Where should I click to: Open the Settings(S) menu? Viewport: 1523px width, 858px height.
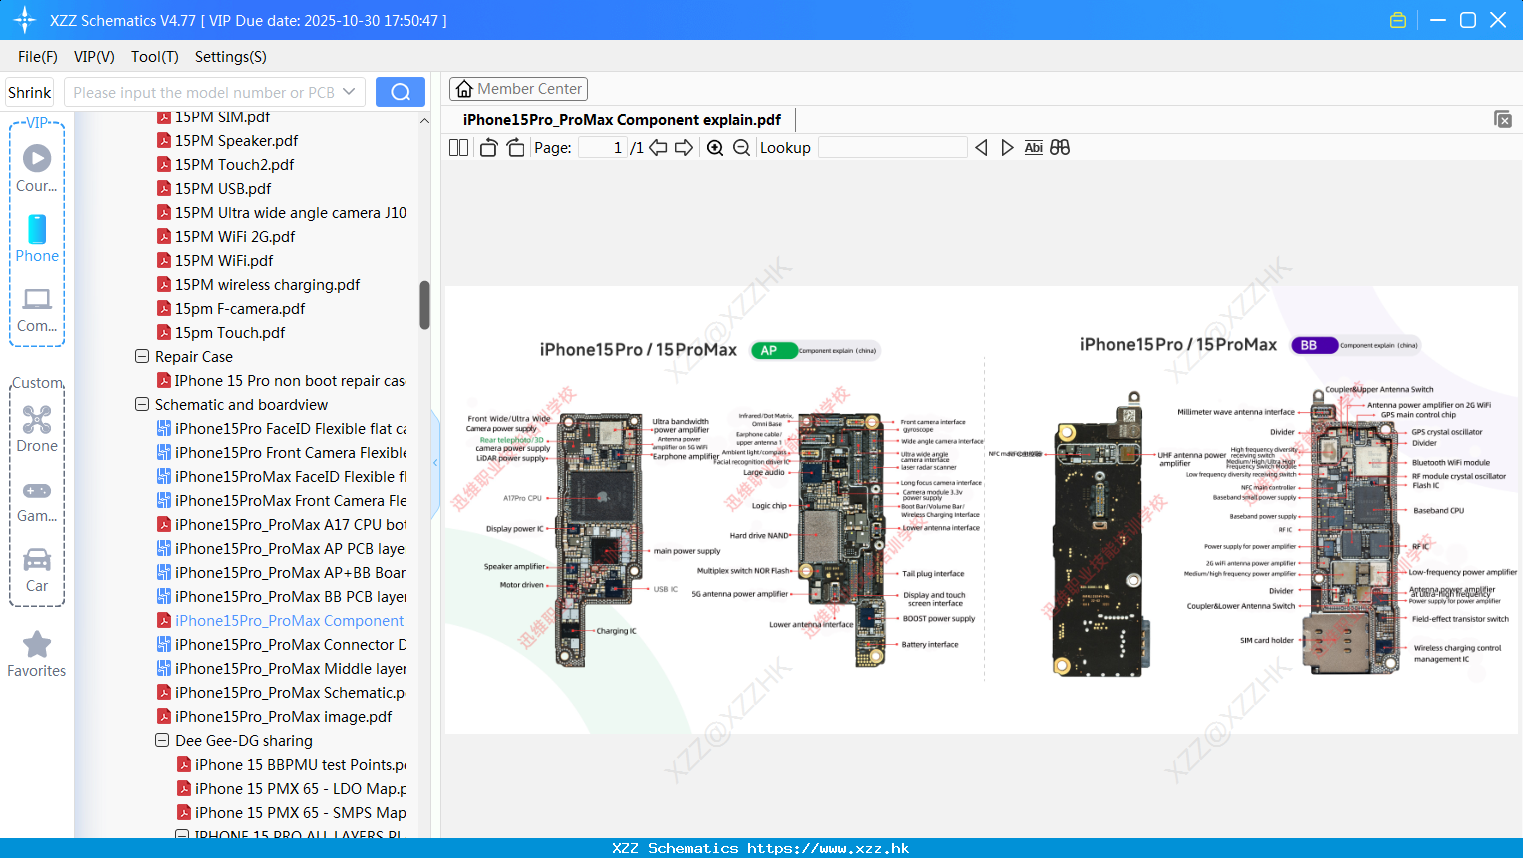click(x=230, y=57)
